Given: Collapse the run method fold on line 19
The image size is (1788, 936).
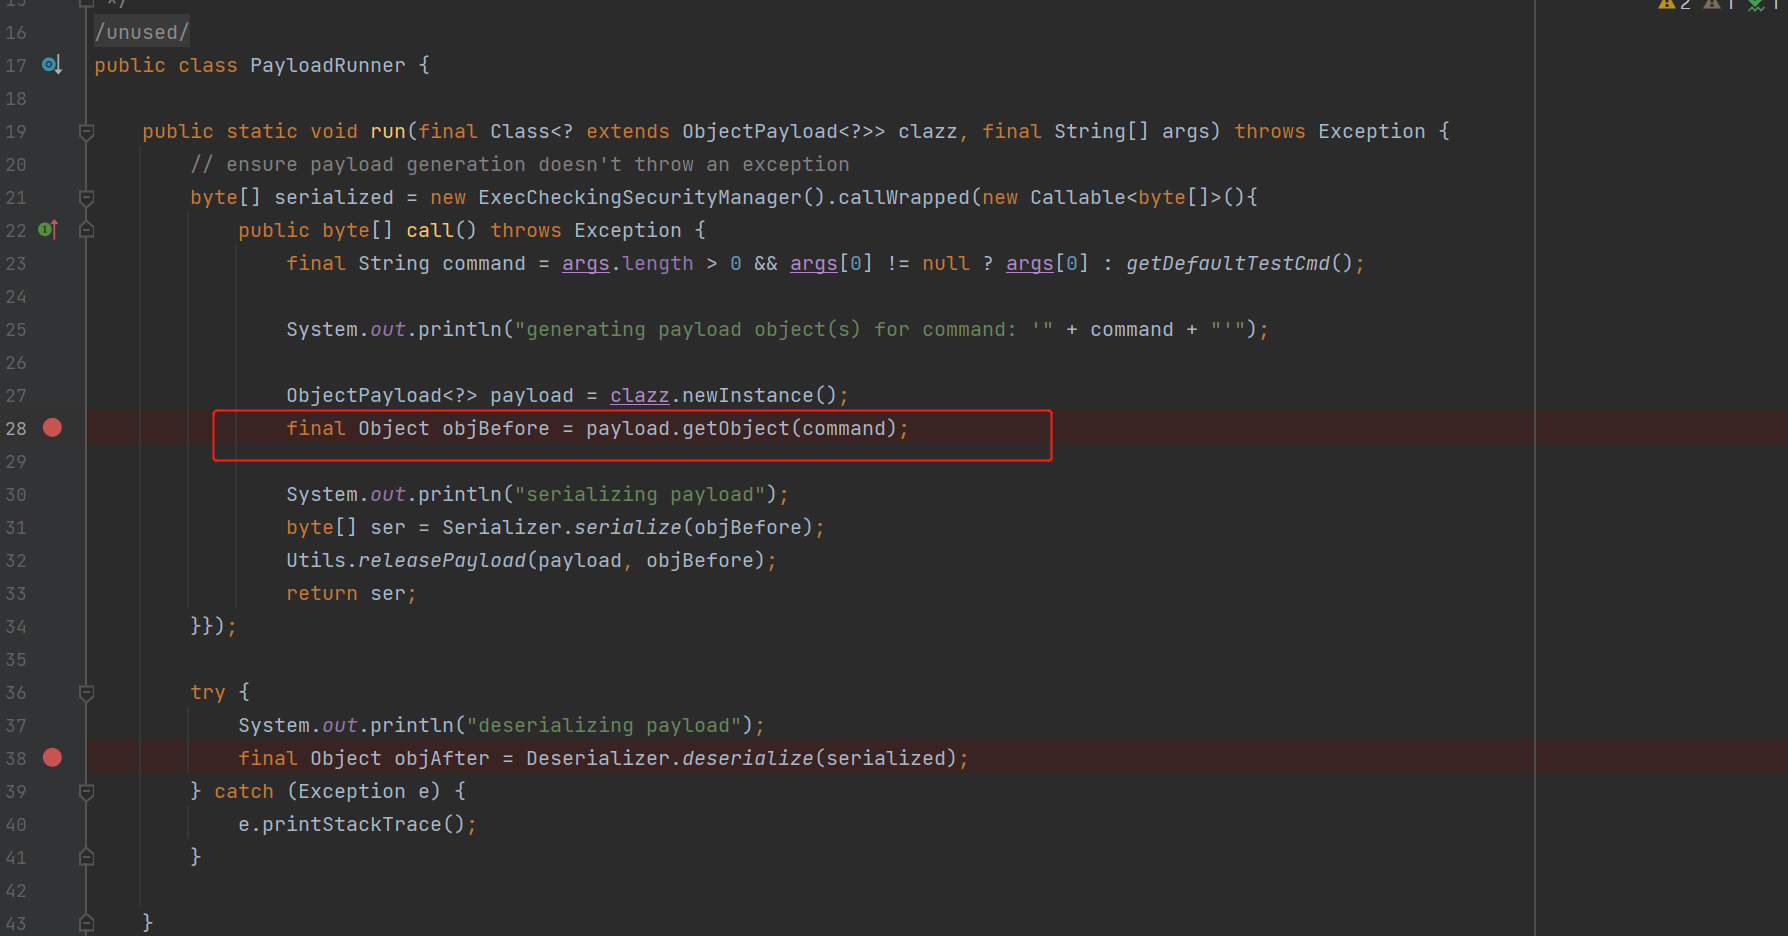Looking at the screenshot, I should pyautogui.click(x=87, y=132).
